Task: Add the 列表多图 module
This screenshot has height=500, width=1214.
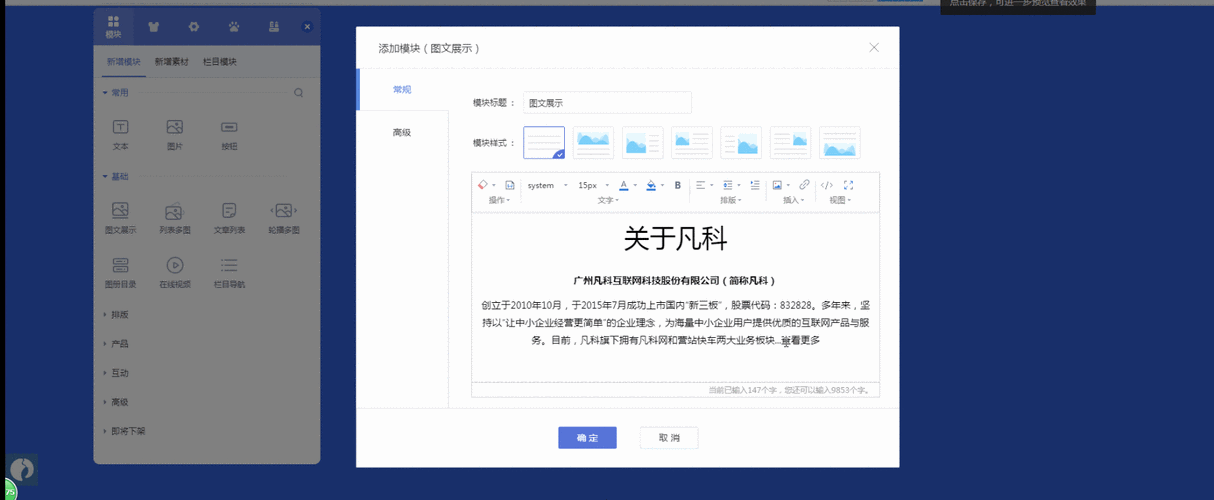Action: (x=175, y=218)
